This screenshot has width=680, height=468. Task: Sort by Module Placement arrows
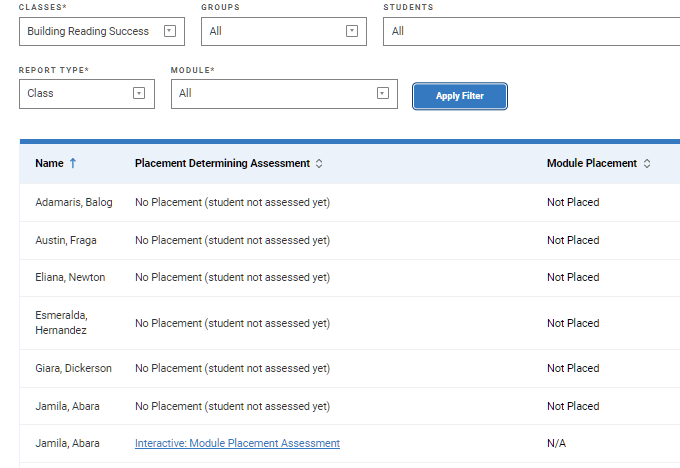click(647, 164)
